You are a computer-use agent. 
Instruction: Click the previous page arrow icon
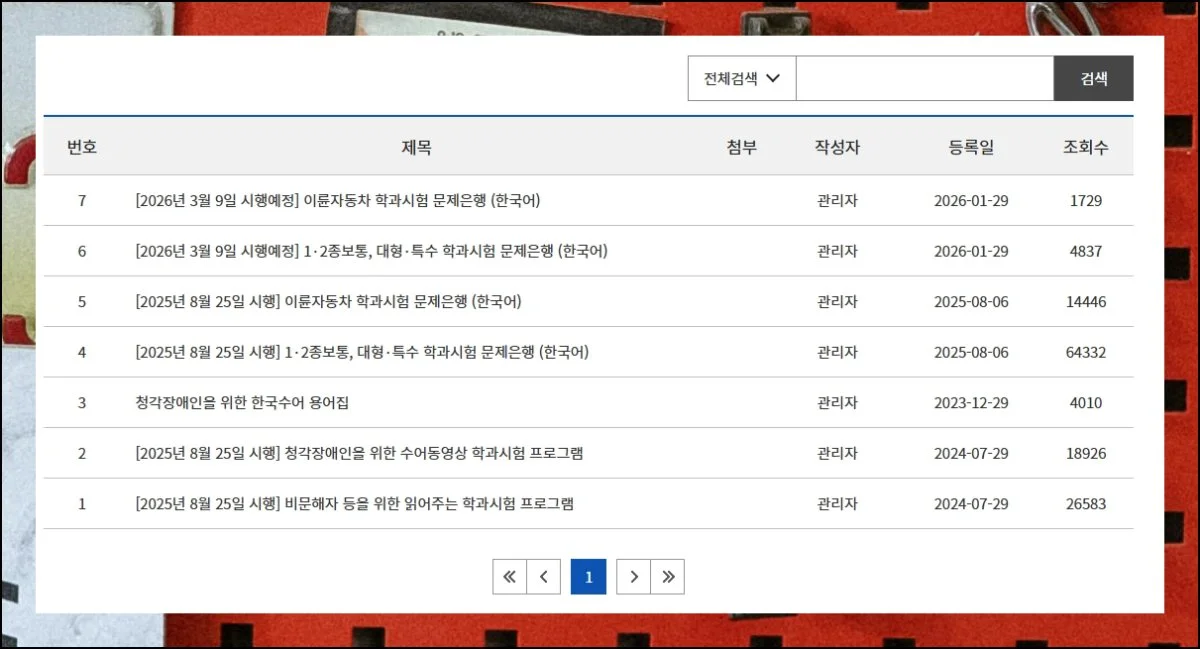[543, 577]
